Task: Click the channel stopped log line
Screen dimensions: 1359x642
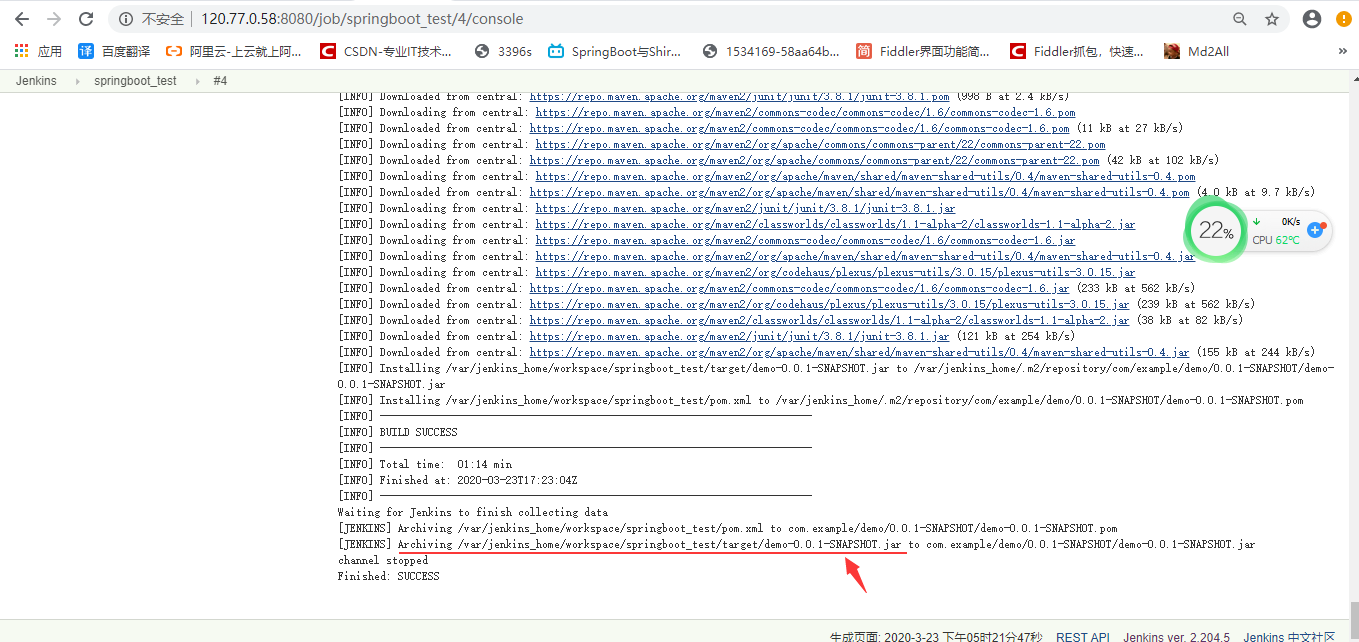Action: [x=382, y=561]
